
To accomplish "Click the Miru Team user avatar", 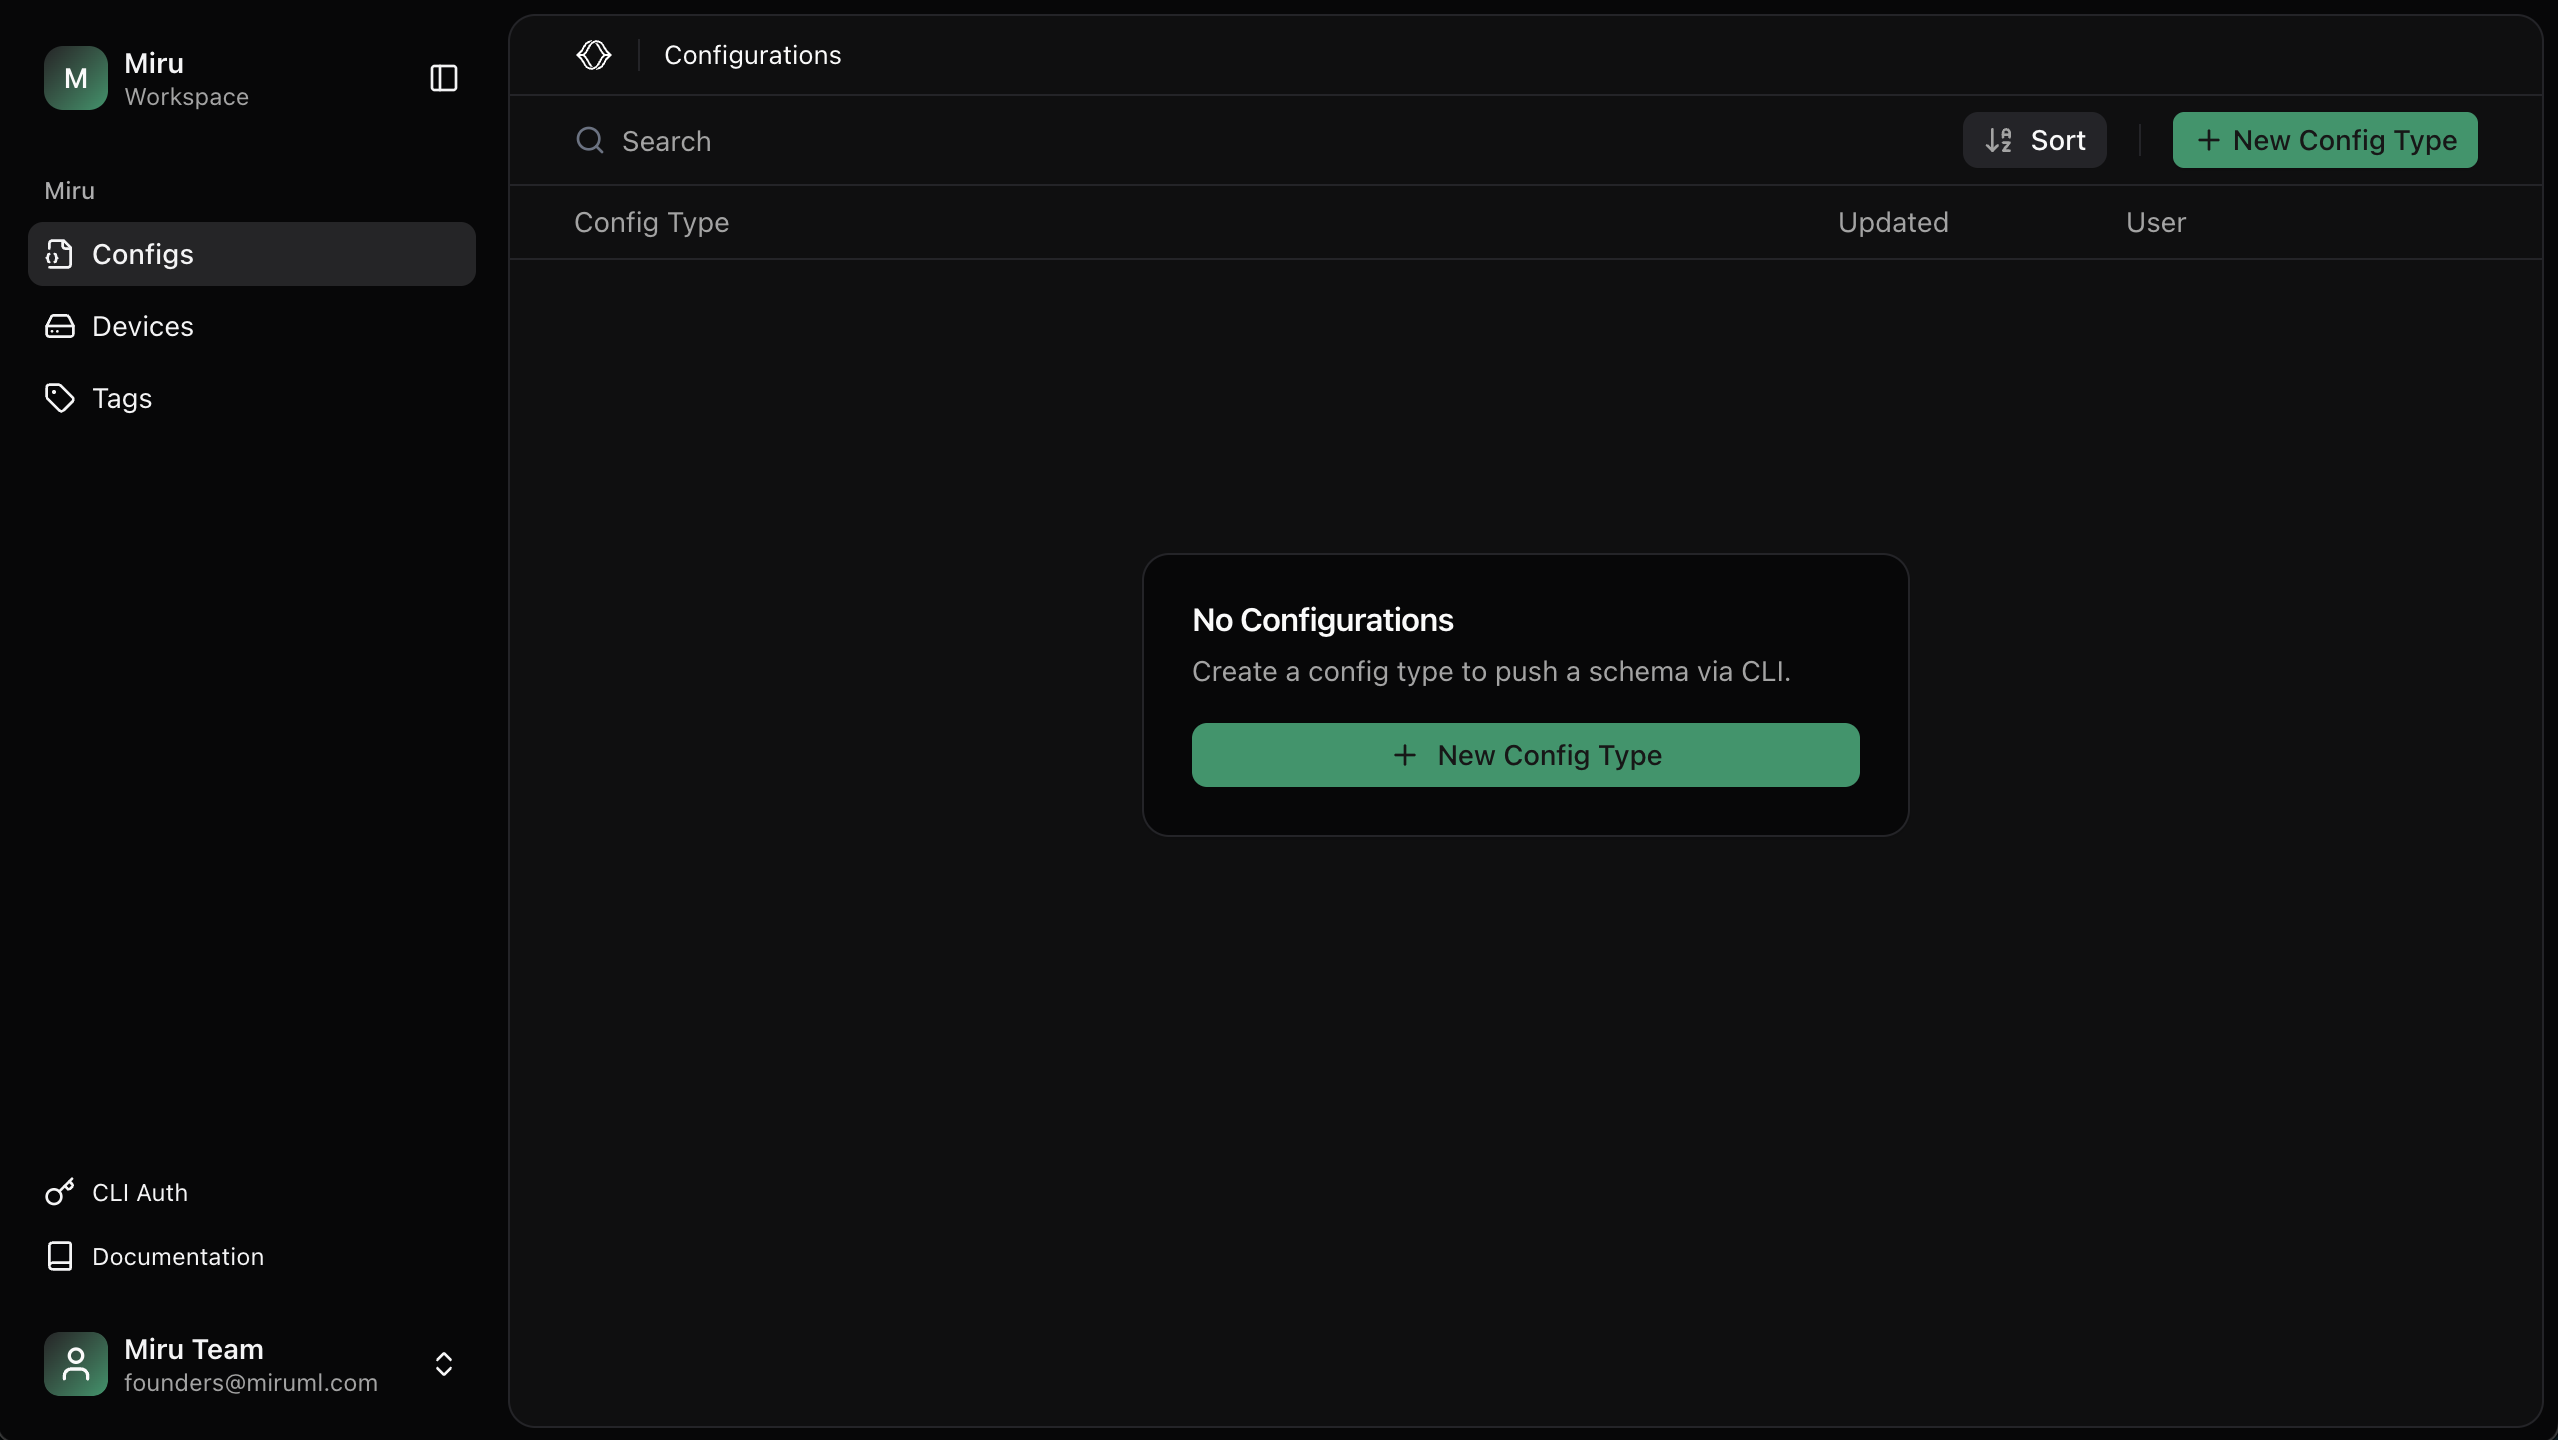I will (75, 1364).
